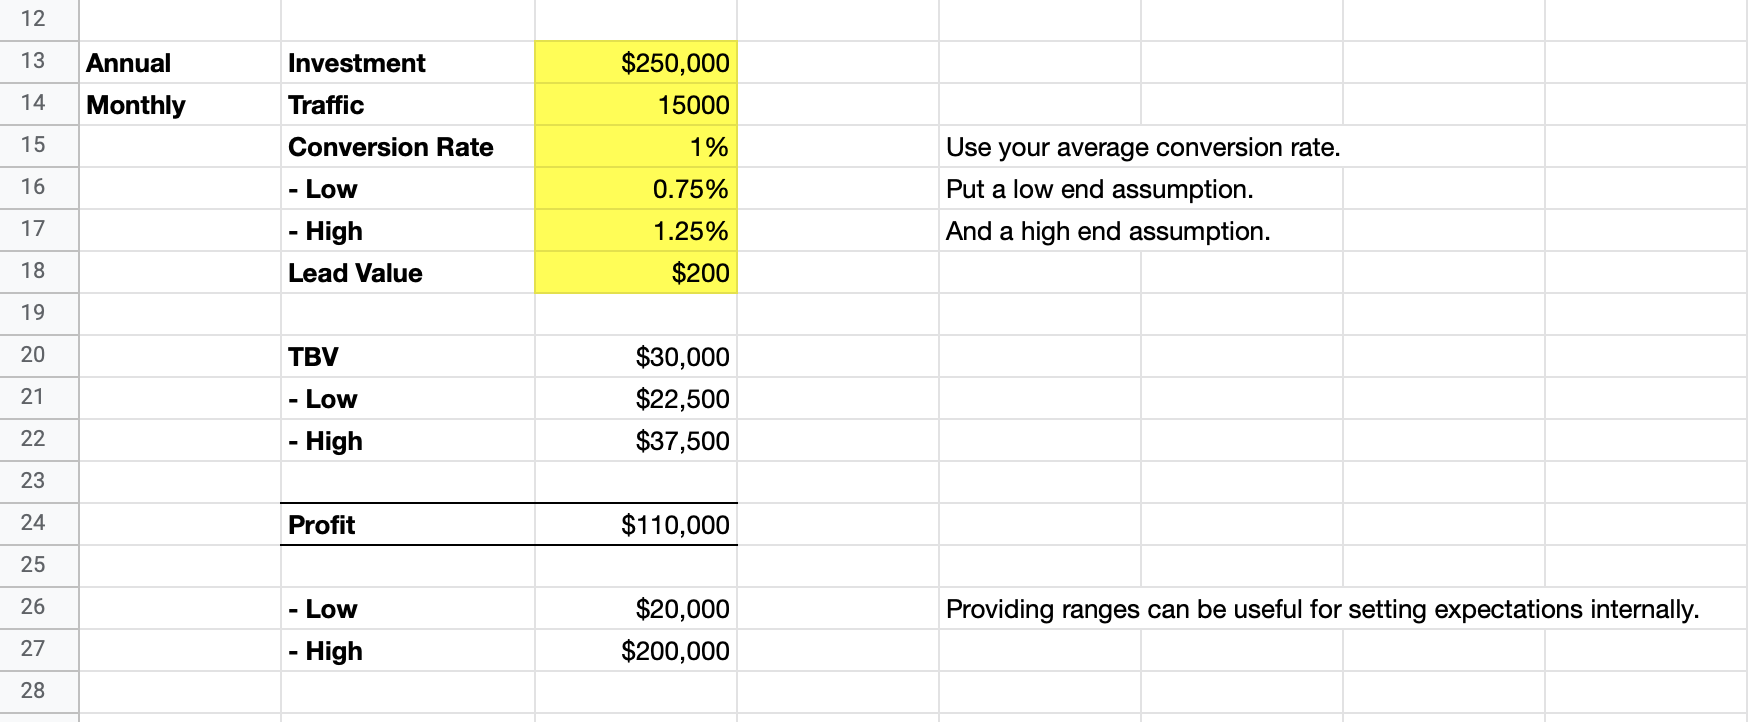Click the "Annual" label cell
The image size is (1748, 722).
(129, 63)
